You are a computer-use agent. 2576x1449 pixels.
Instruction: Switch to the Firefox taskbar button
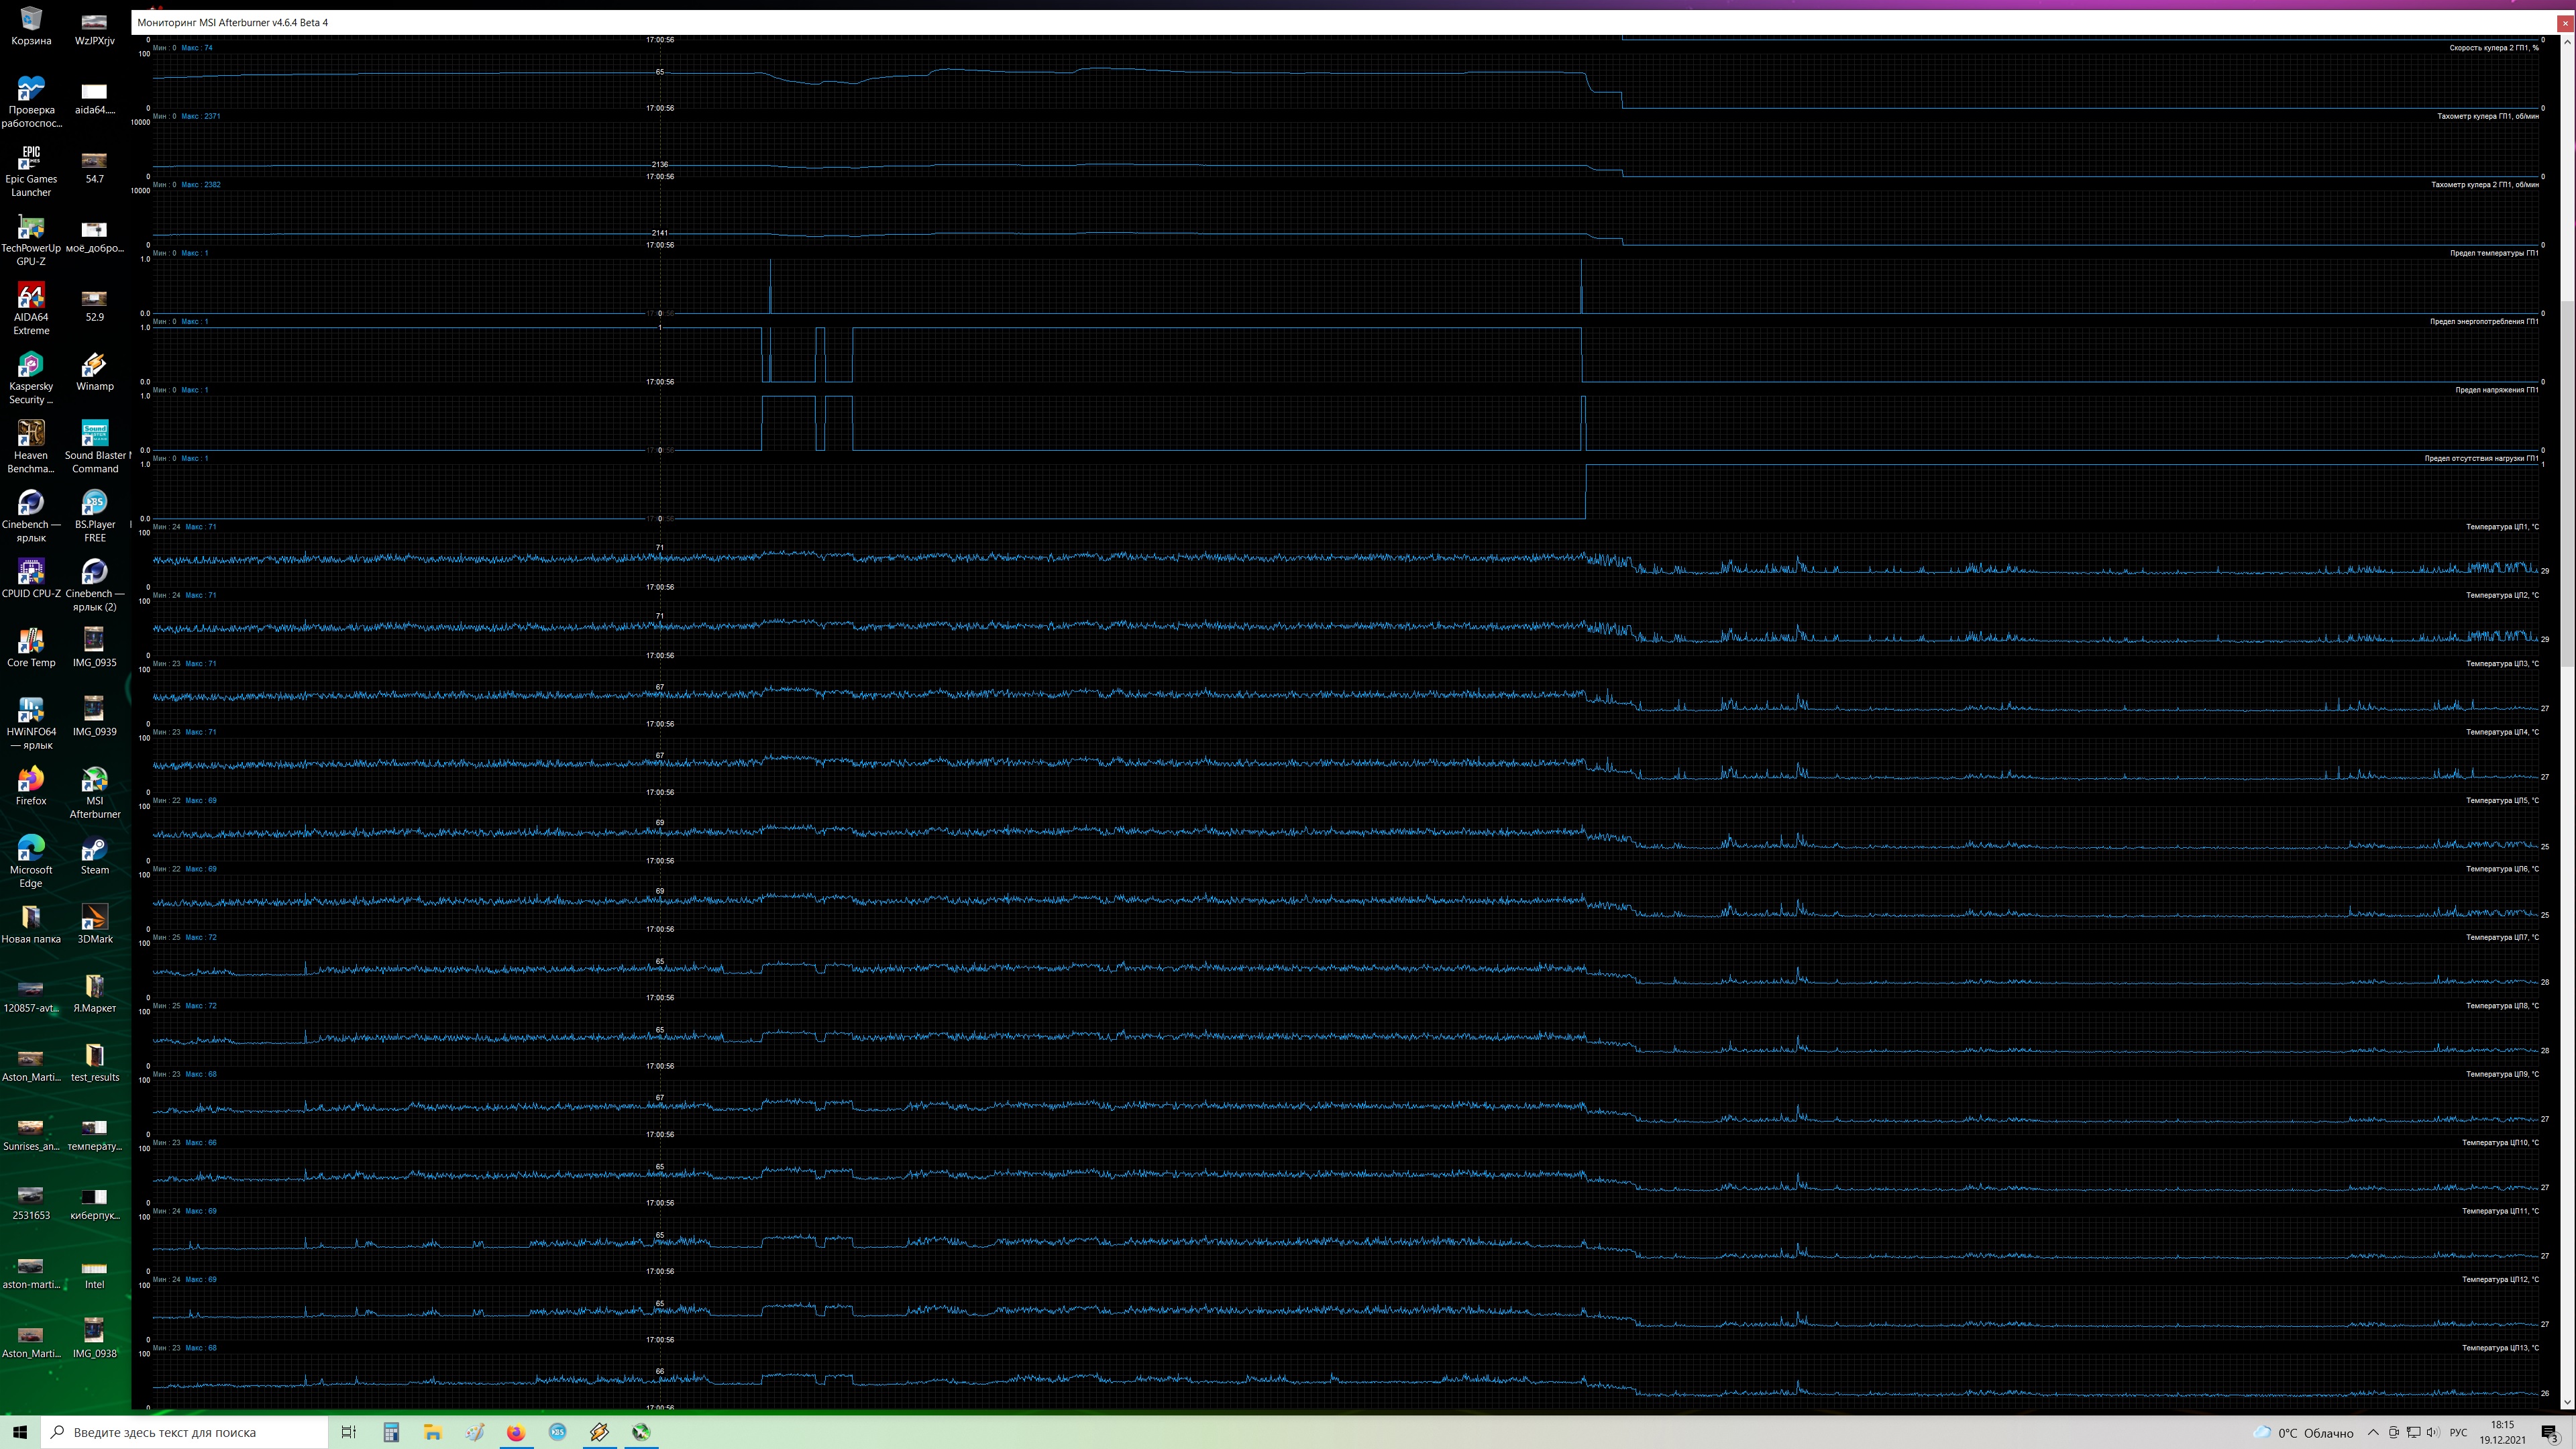pos(515,1432)
